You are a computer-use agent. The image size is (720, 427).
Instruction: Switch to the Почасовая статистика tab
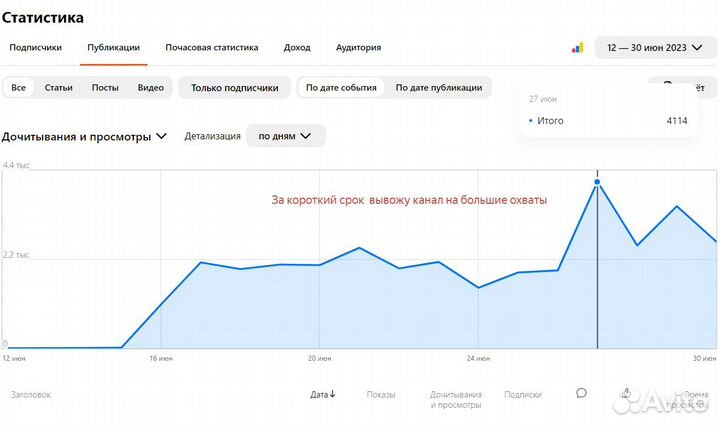click(x=212, y=47)
